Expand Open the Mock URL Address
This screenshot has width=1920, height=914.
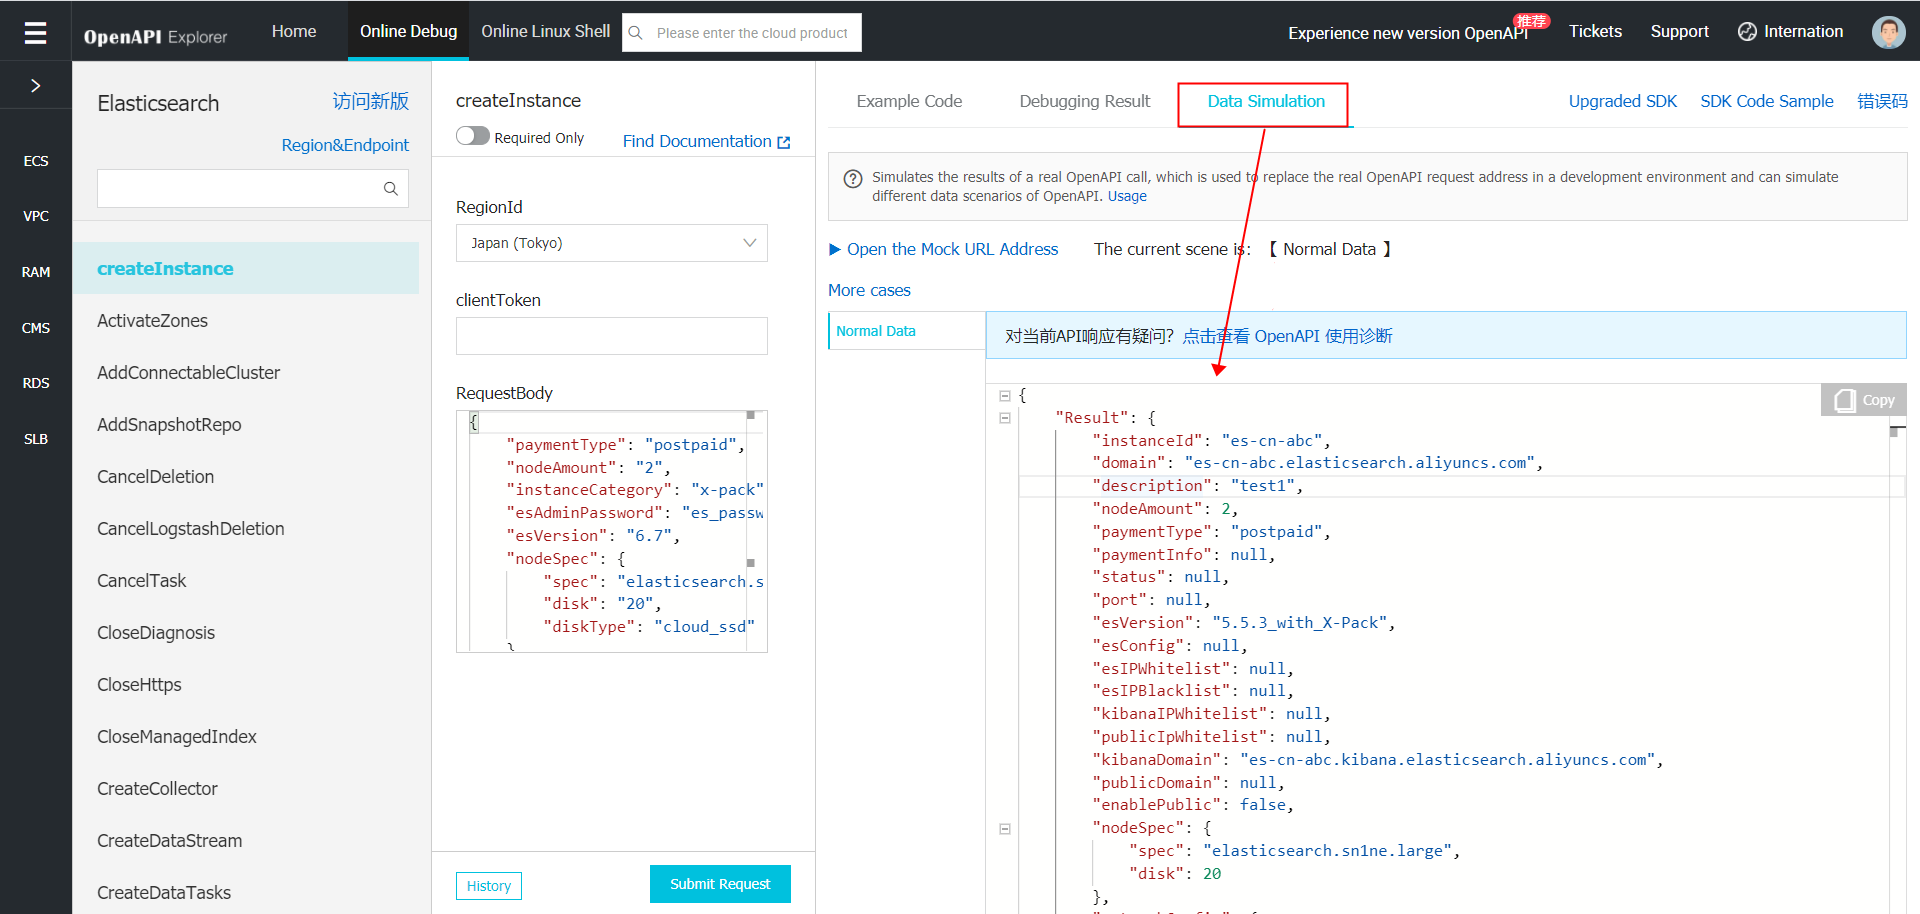tap(943, 249)
